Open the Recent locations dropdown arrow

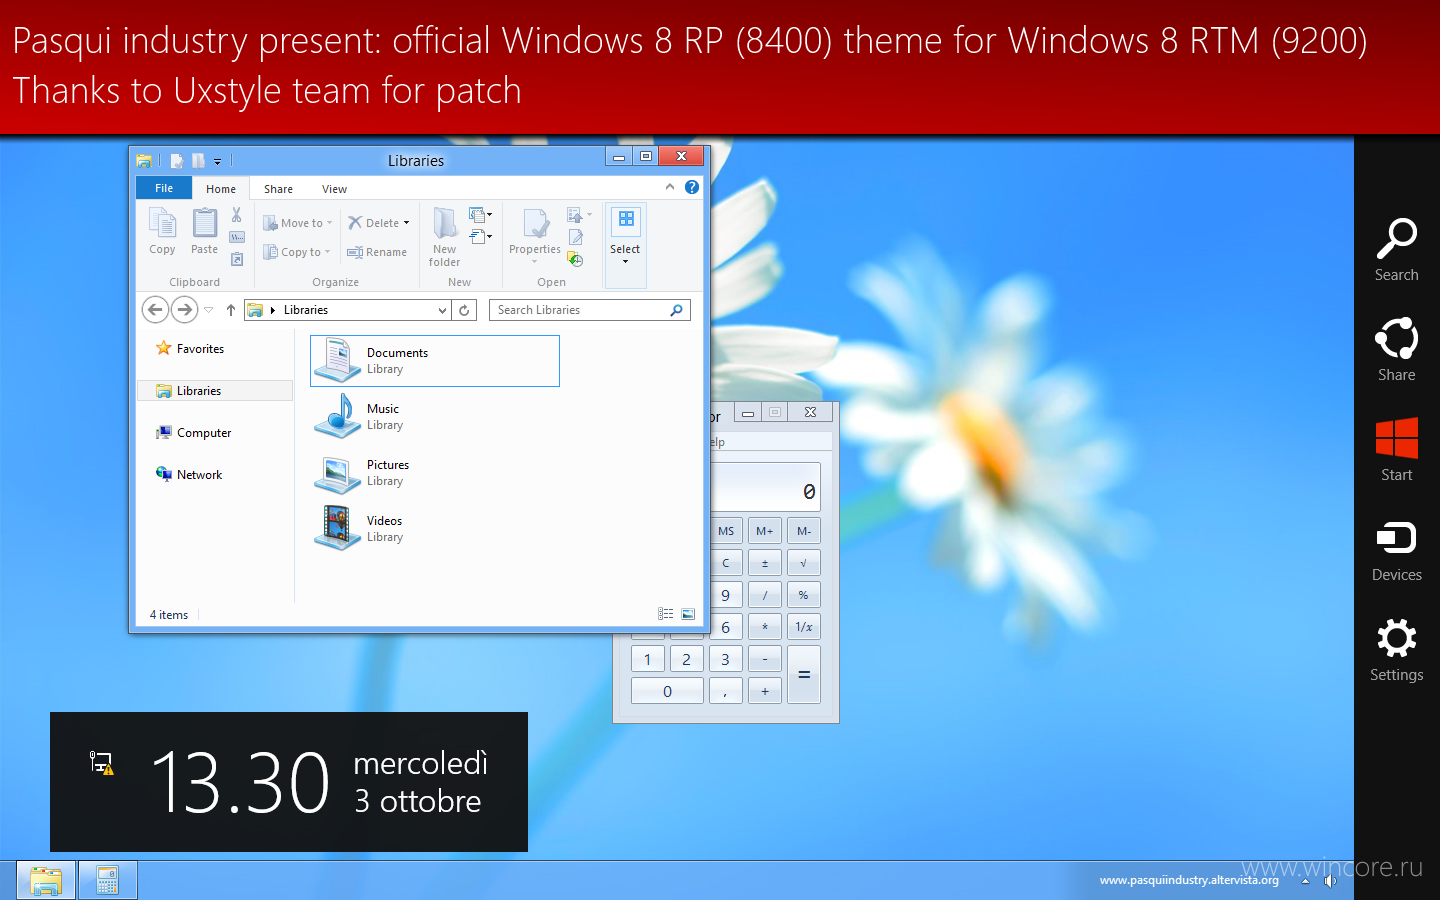point(209,310)
